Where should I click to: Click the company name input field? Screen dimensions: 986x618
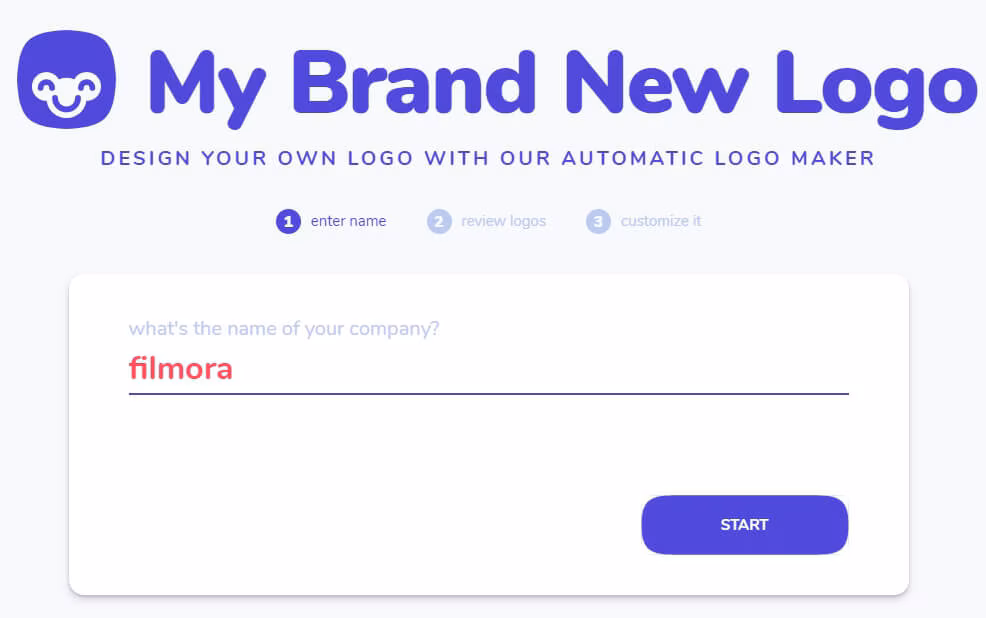click(488, 369)
